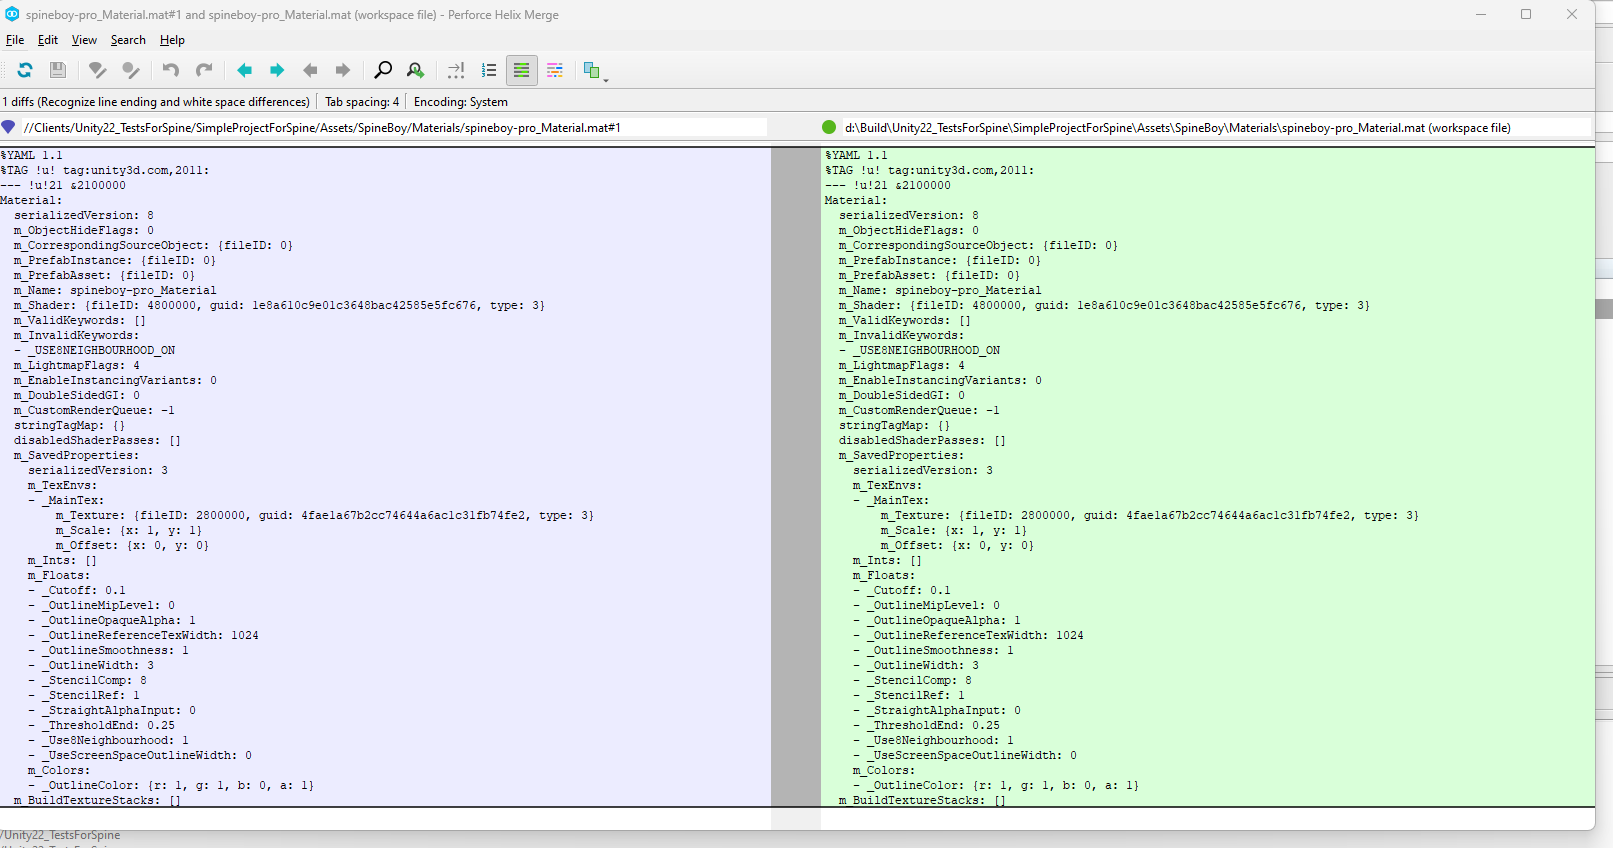Open Find with the magnifier icon
This screenshot has height=848, width=1613.
(383, 70)
